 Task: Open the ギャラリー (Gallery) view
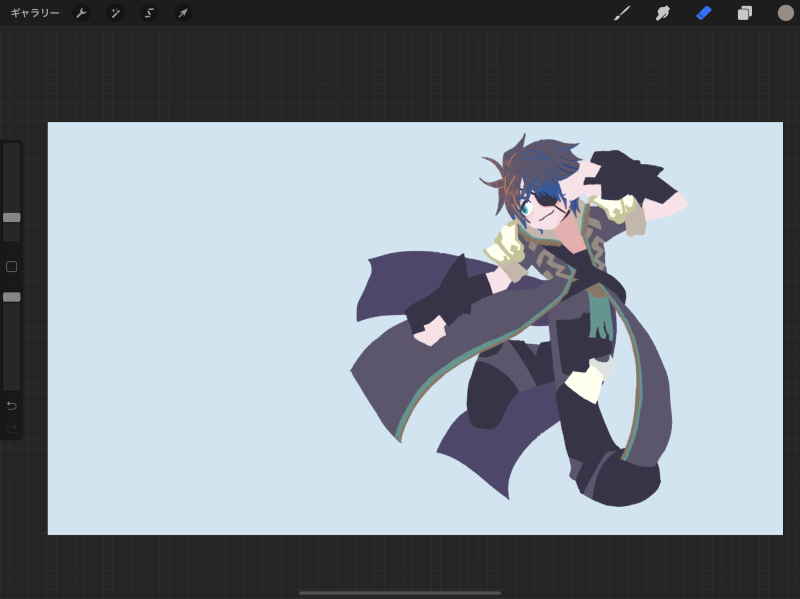35,13
